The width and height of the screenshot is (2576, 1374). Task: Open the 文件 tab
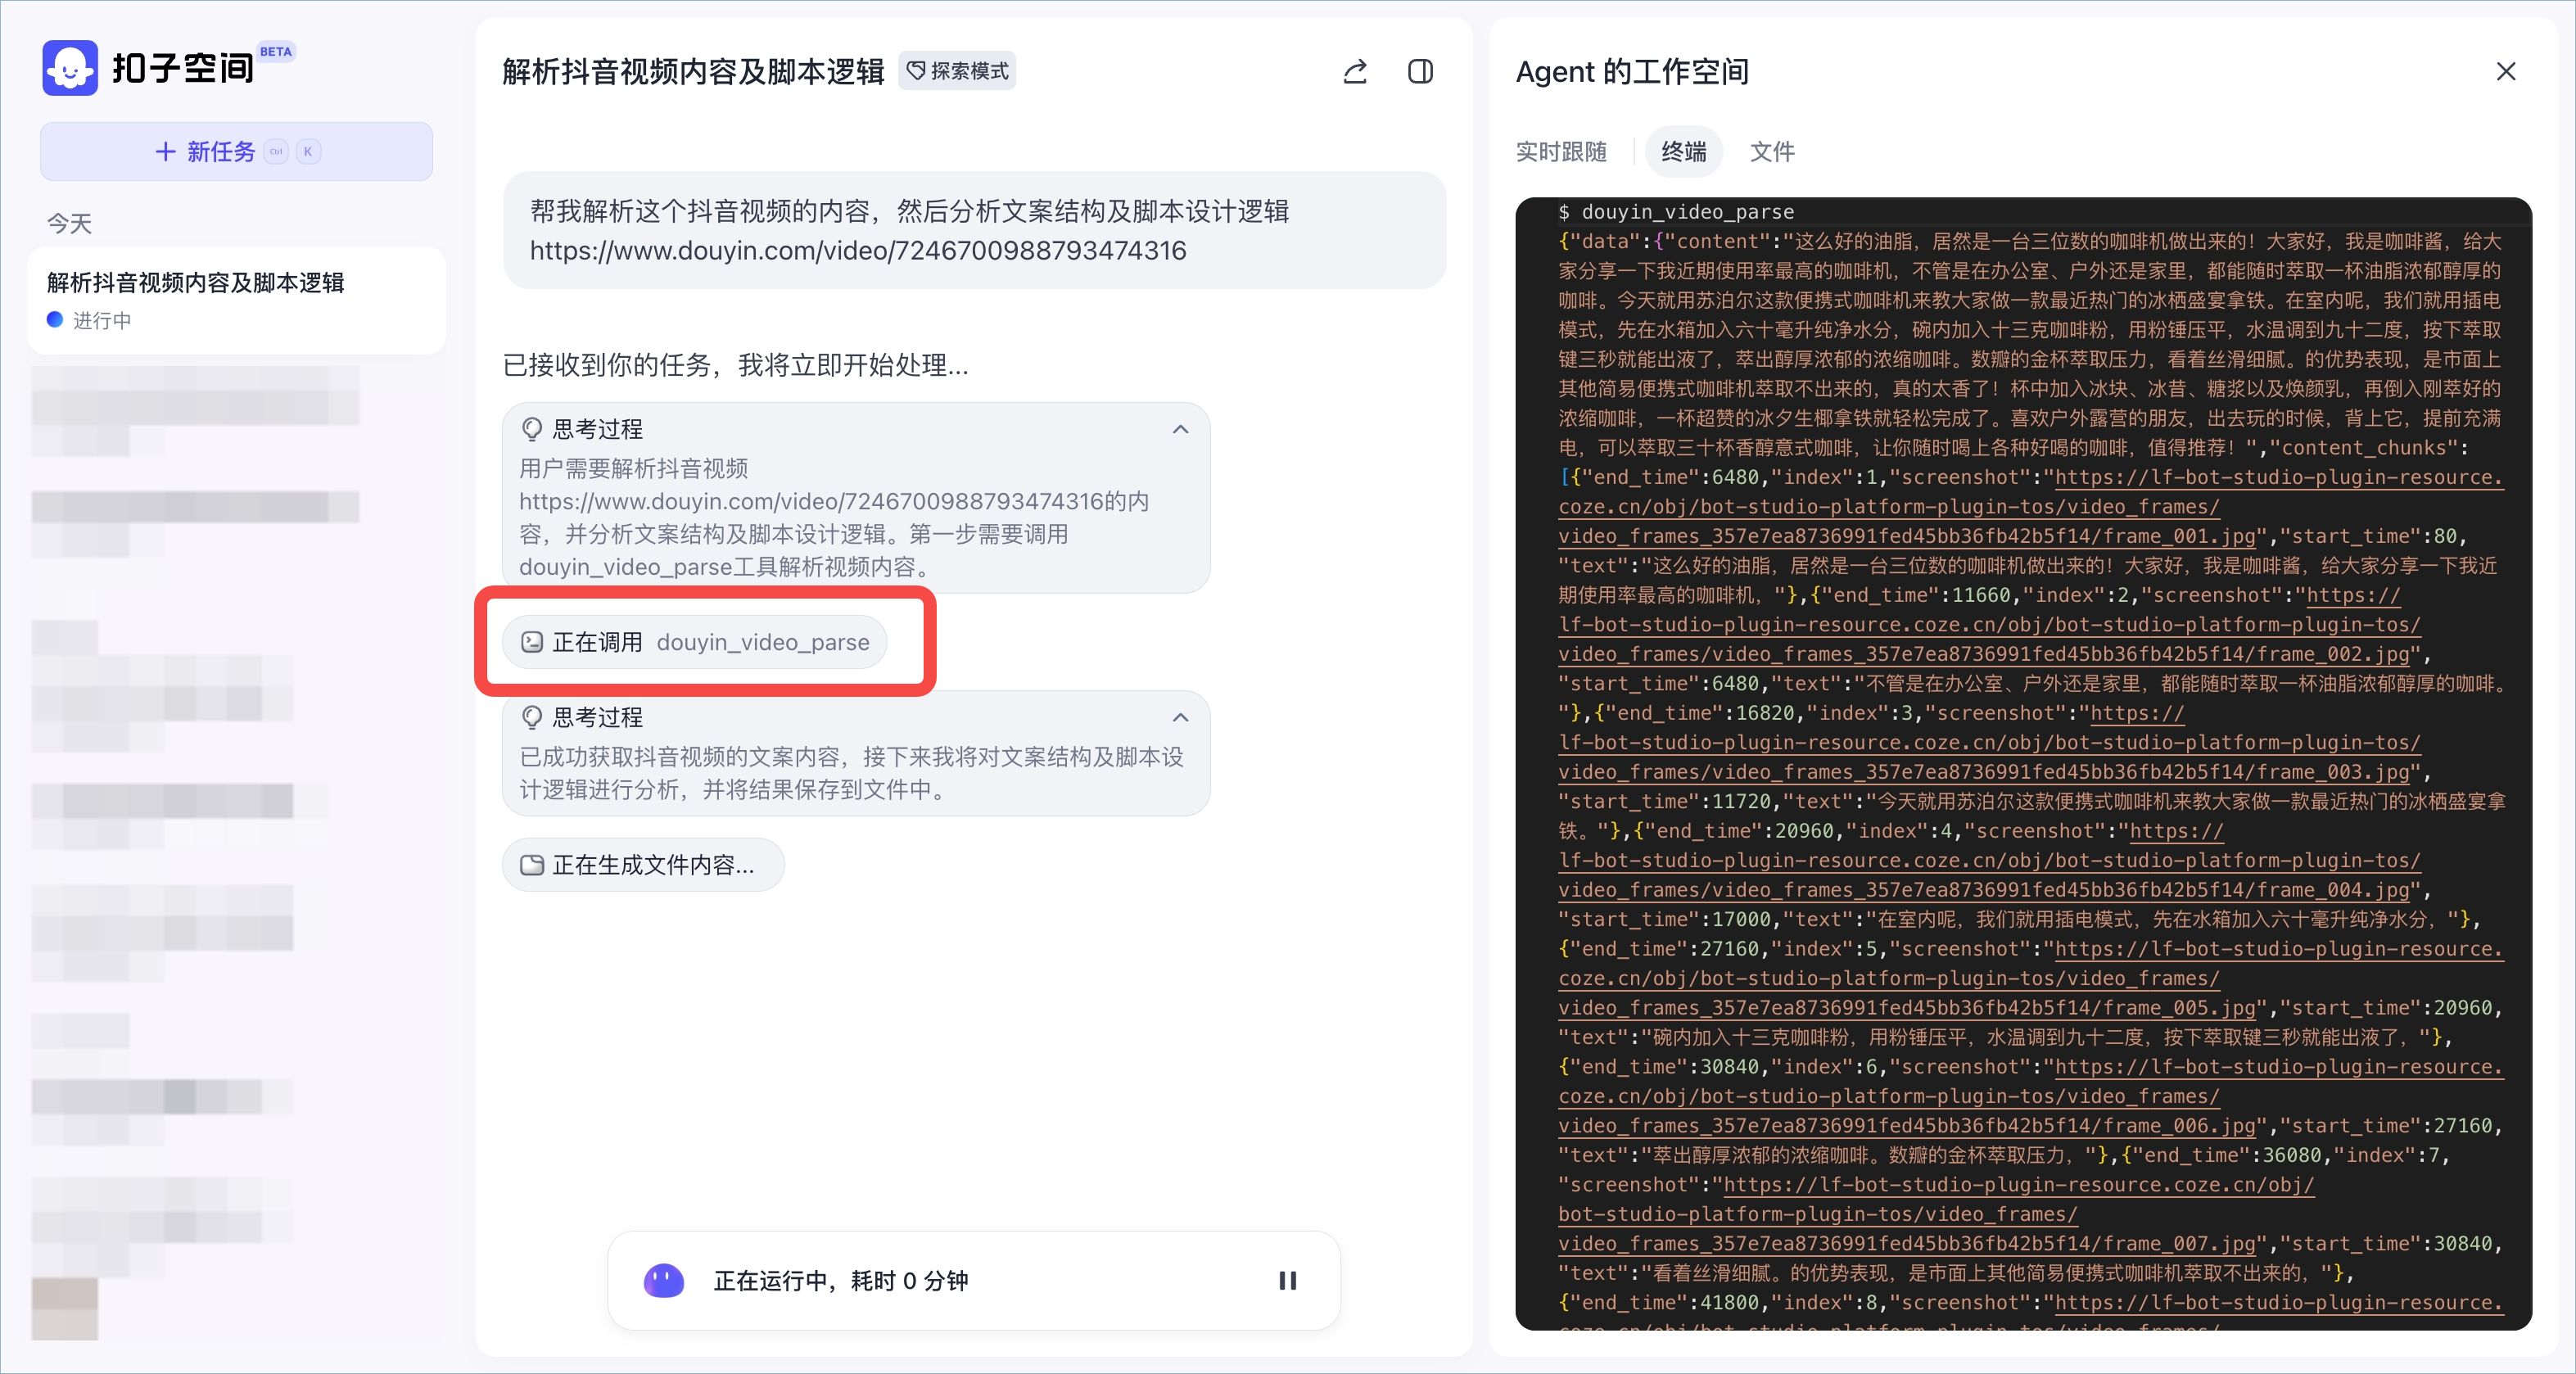[x=1772, y=151]
